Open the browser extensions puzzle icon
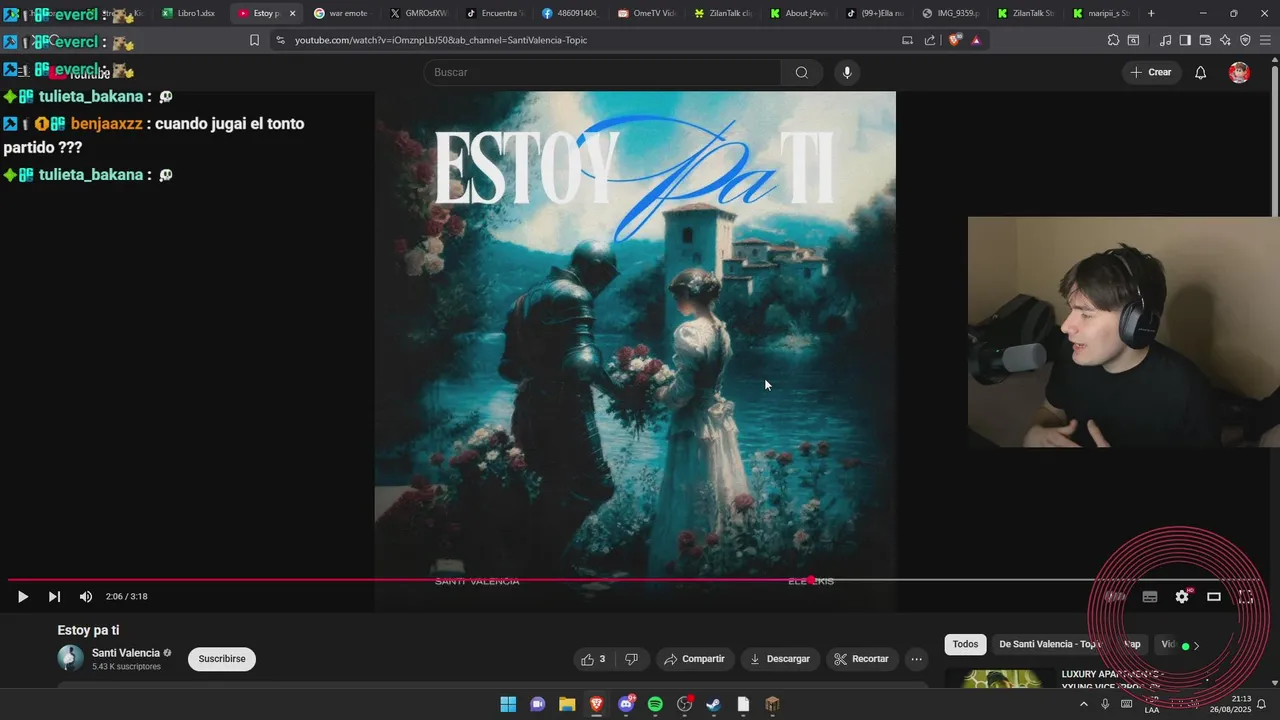1280x720 pixels. click(1113, 40)
